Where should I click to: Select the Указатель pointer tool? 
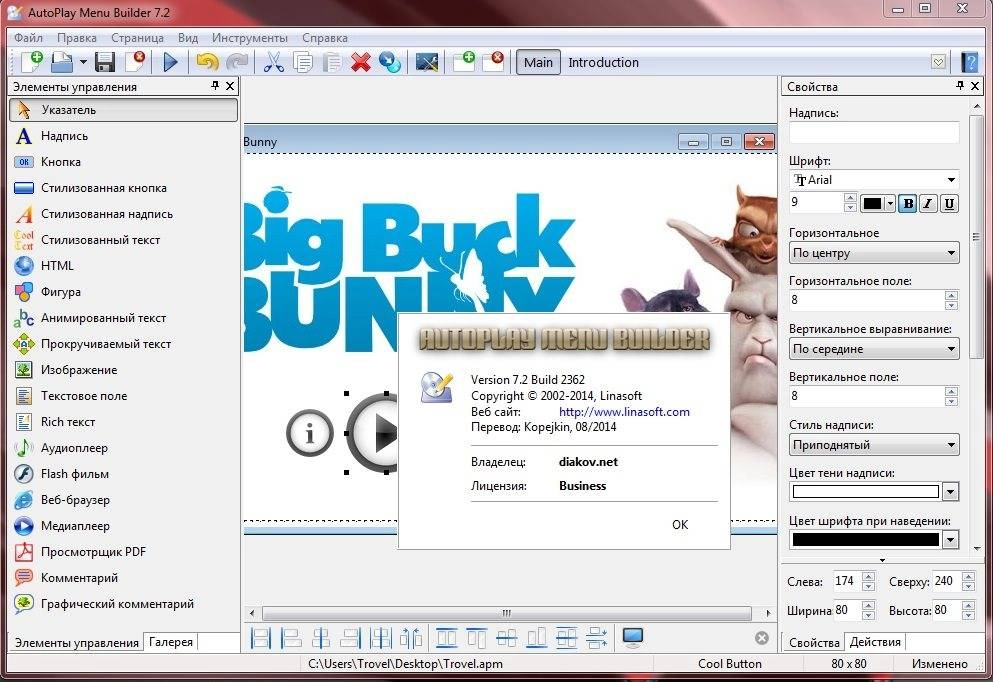123,110
